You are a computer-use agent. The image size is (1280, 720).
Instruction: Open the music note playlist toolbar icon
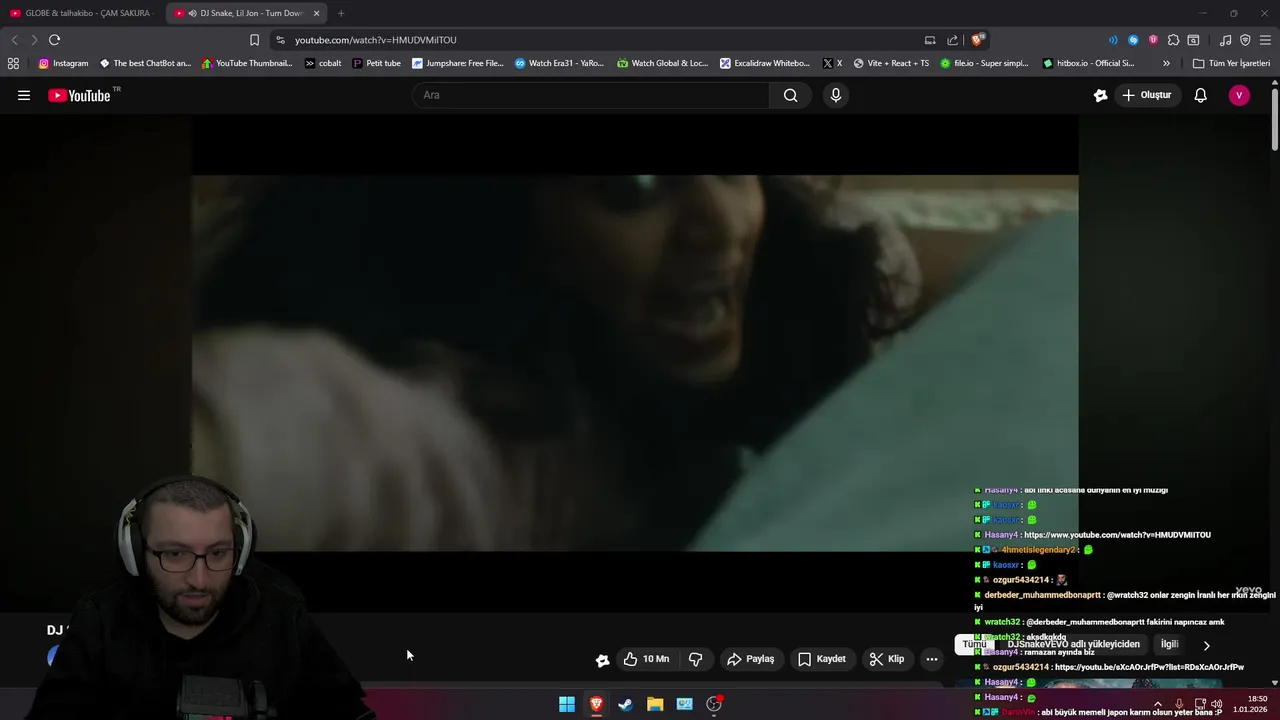click(x=1225, y=40)
